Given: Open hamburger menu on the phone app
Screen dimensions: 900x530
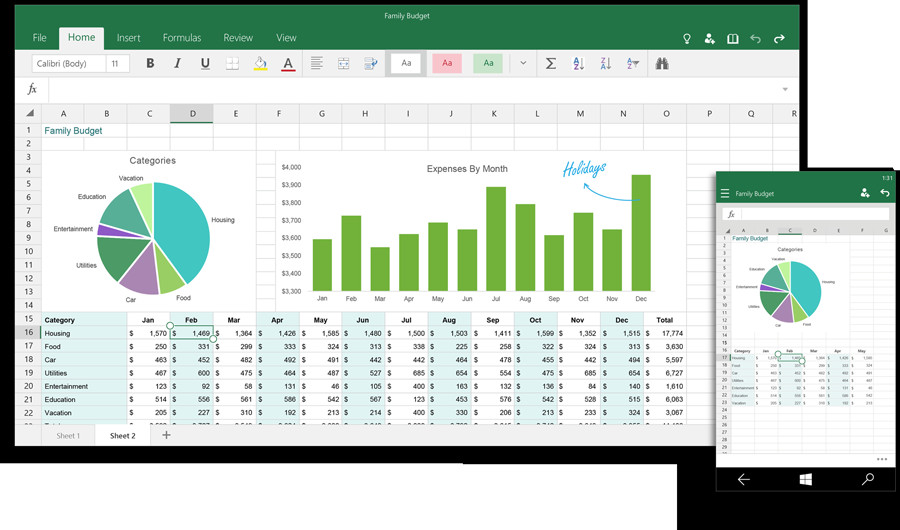Looking at the screenshot, I should [725, 193].
